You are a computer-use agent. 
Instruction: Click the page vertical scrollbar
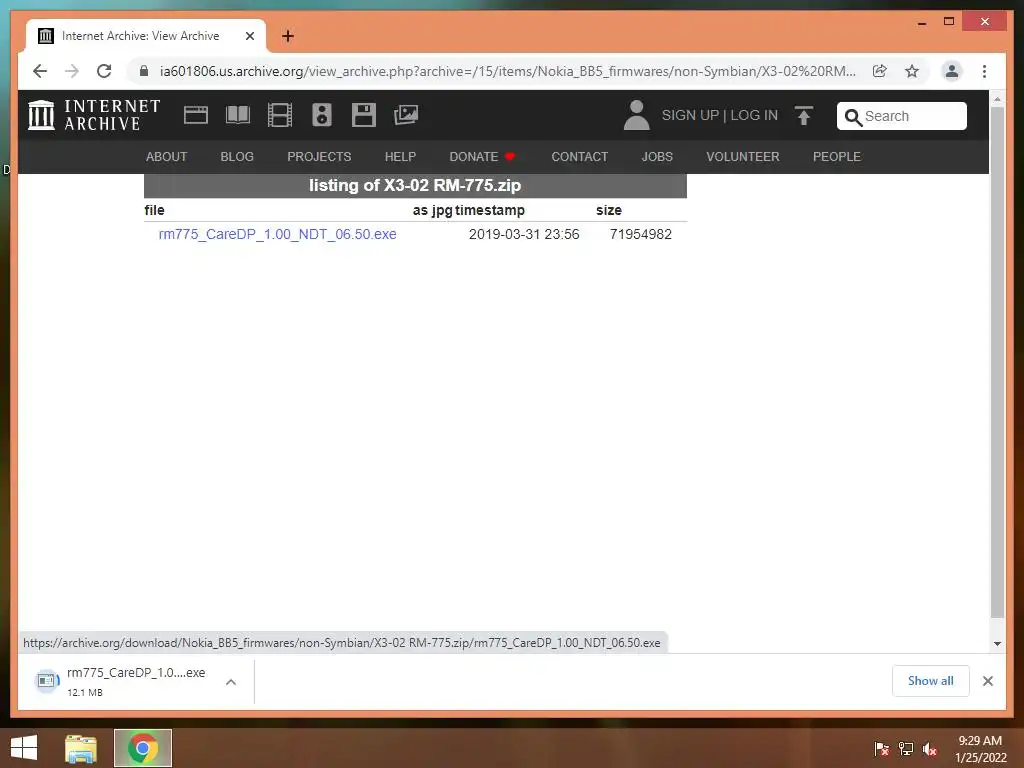pyautogui.click(x=997, y=363)
